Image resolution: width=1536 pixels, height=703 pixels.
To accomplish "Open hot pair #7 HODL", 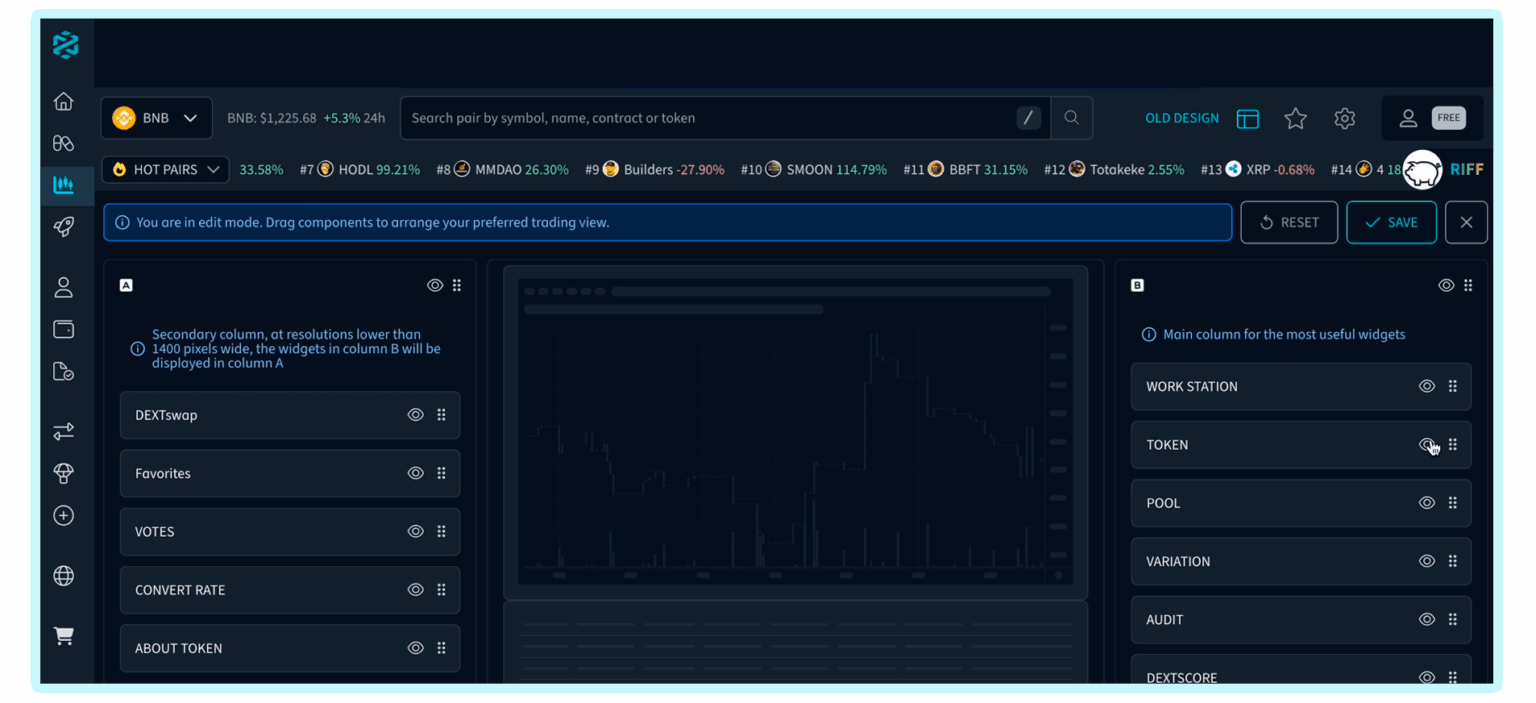I will [x=360, y=170].
